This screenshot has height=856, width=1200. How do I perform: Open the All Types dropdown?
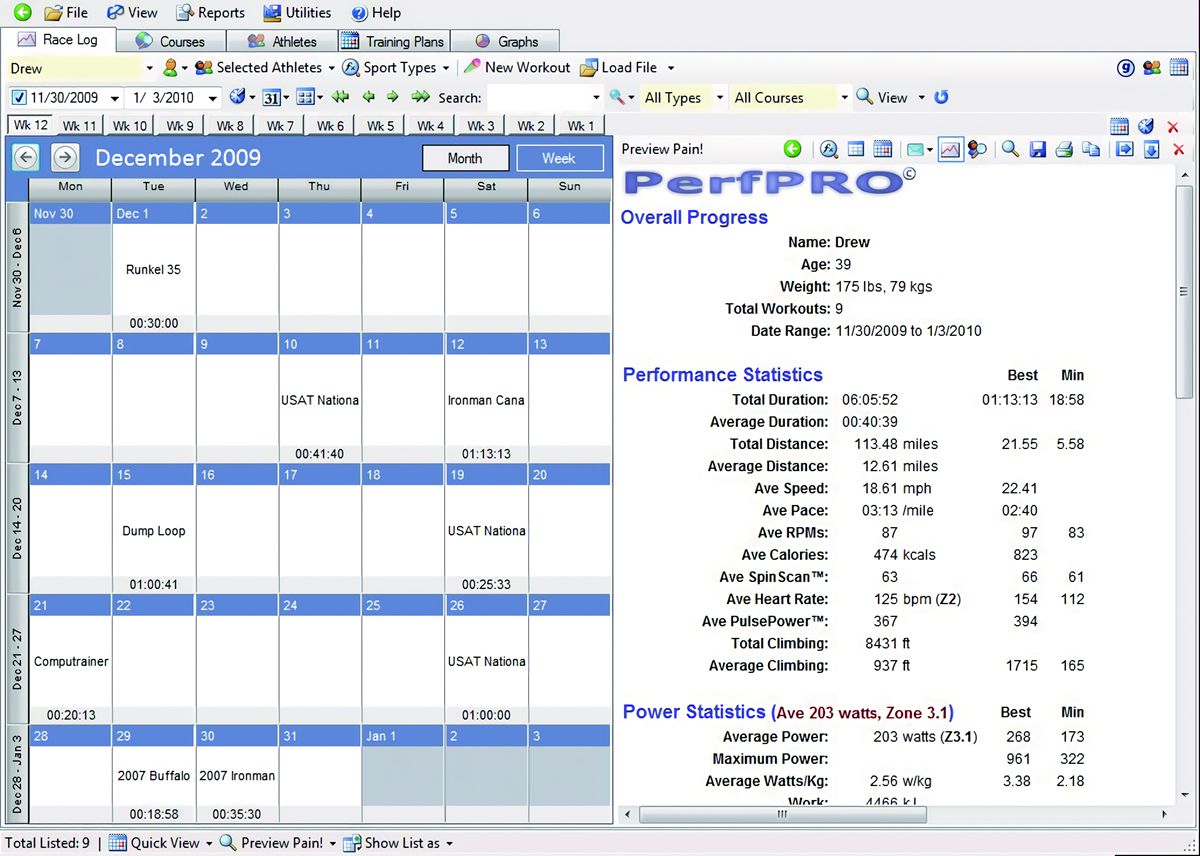coord(682,98)
